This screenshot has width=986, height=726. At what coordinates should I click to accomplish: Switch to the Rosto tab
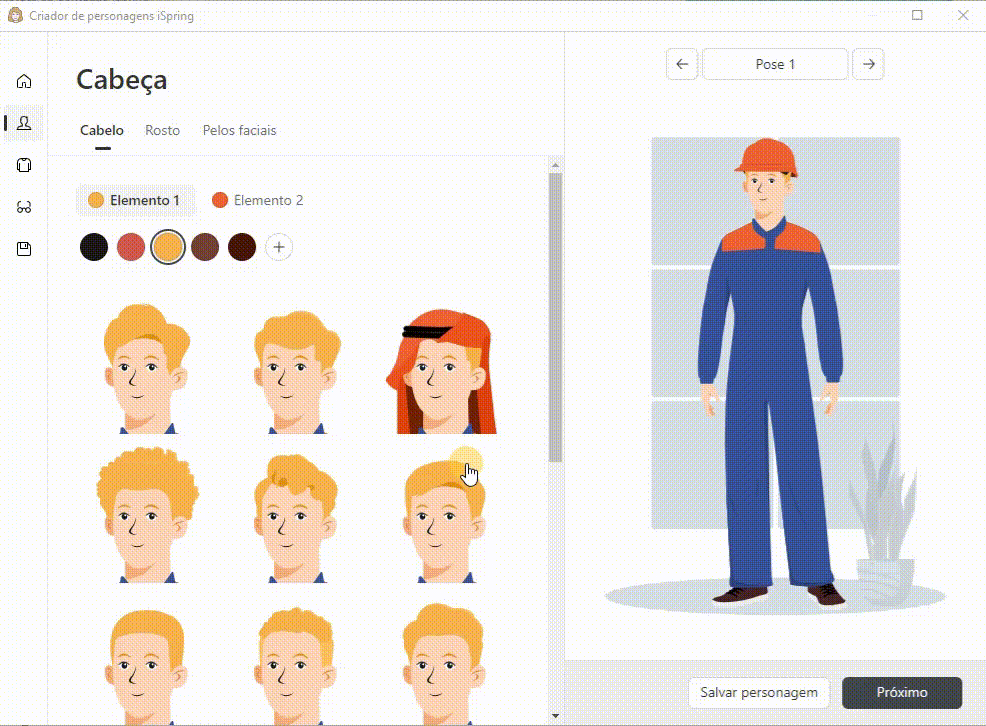coord(162,130)
